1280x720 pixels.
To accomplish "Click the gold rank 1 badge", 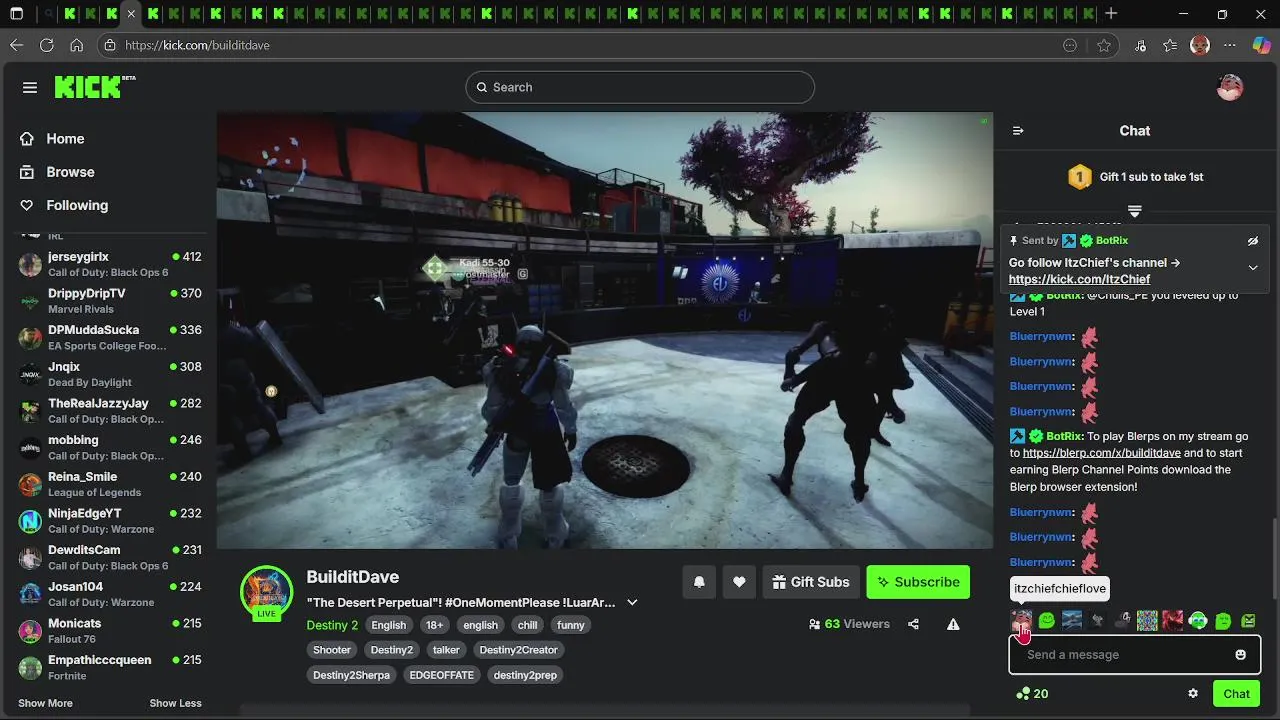I will (1080, 177).
